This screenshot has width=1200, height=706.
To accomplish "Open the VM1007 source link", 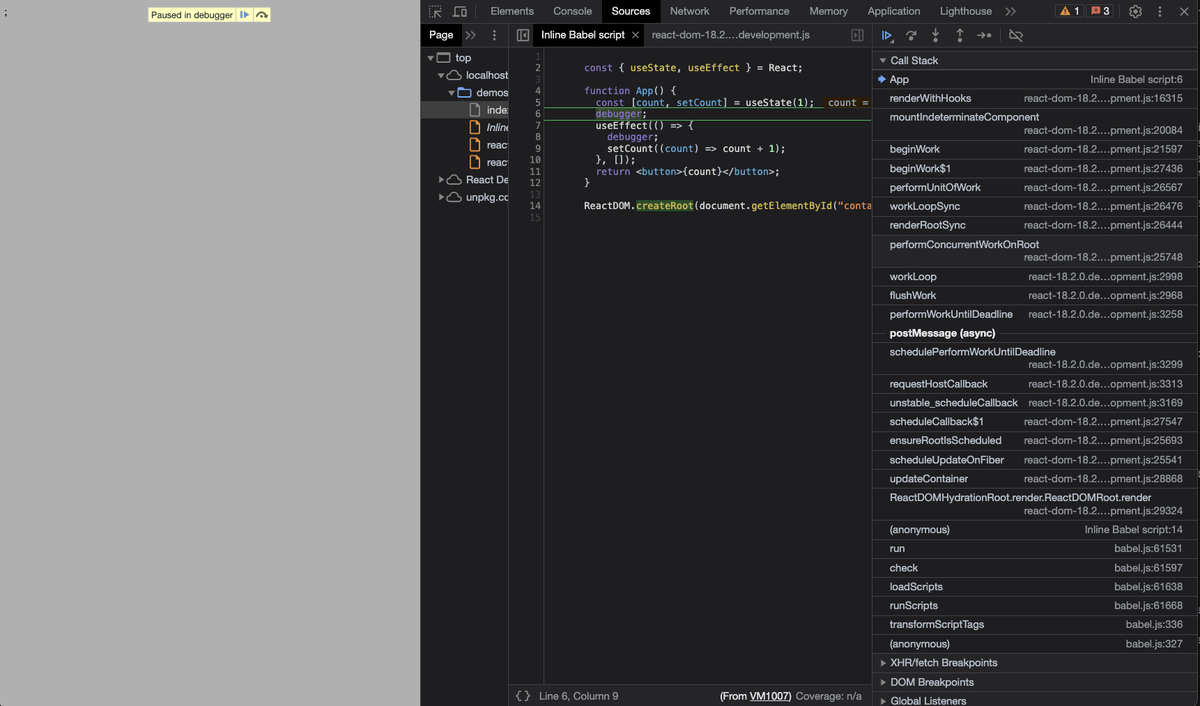I will pyautogui.click(x=770, y=696).
